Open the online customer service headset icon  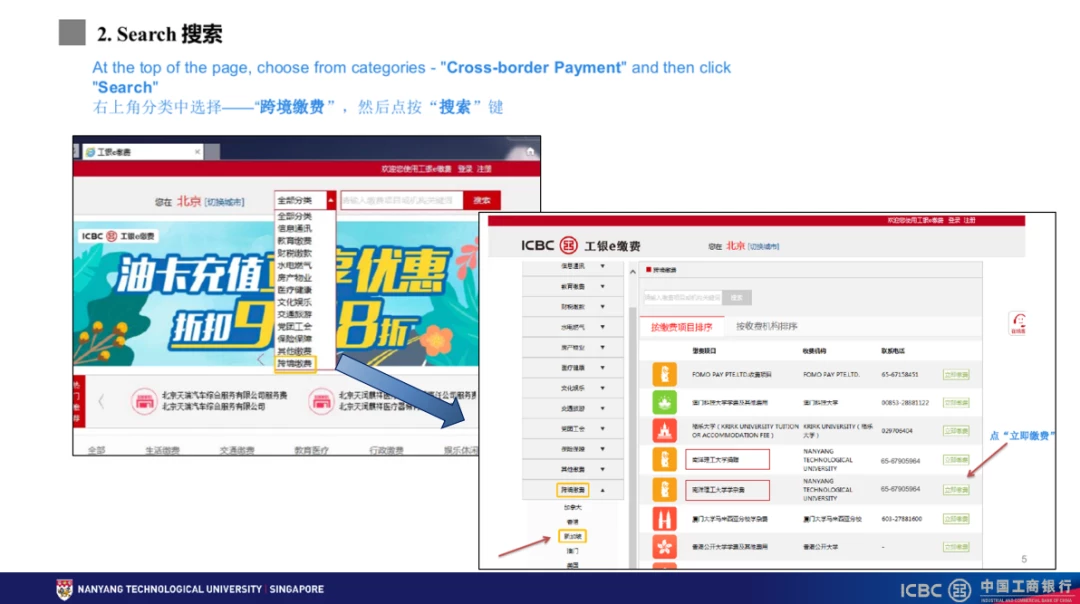click(1019, 322)
